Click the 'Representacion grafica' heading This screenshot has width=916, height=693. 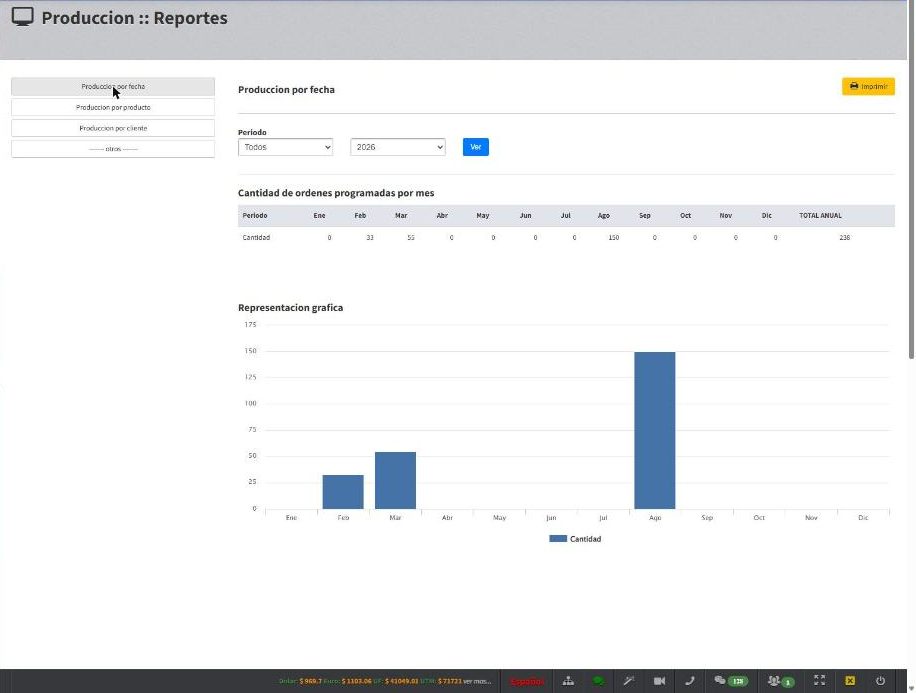(x=290, y=308)
